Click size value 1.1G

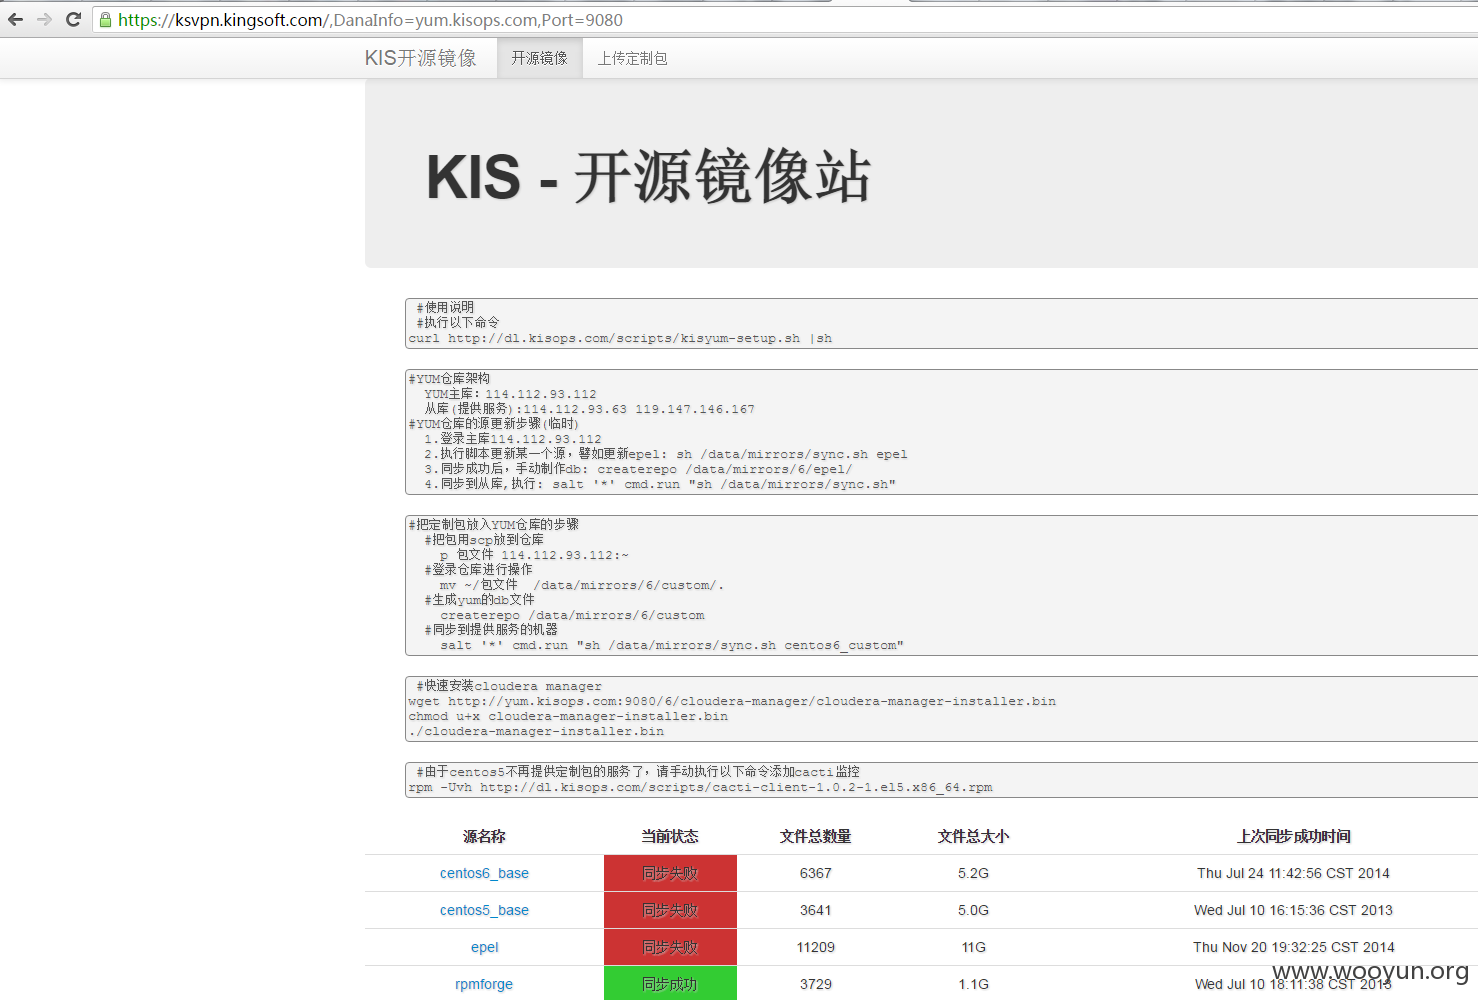(973, 984)
